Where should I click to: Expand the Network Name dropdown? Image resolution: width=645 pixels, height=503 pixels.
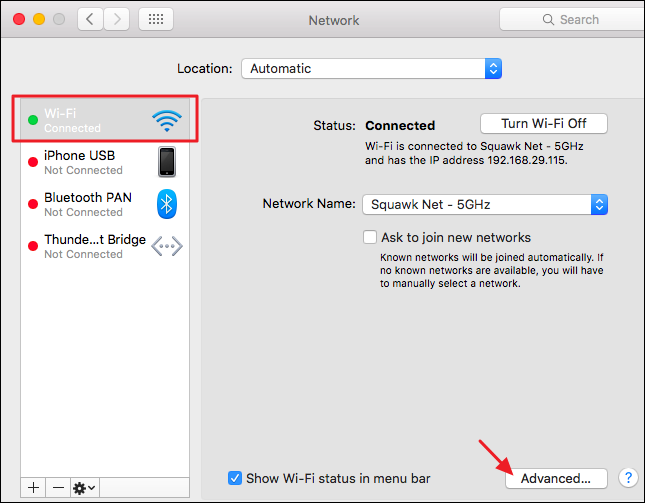[x=485, y=204]
